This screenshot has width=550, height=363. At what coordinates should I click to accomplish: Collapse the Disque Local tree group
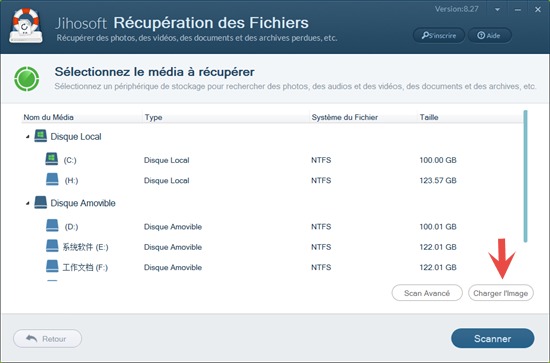coord(27,137)
